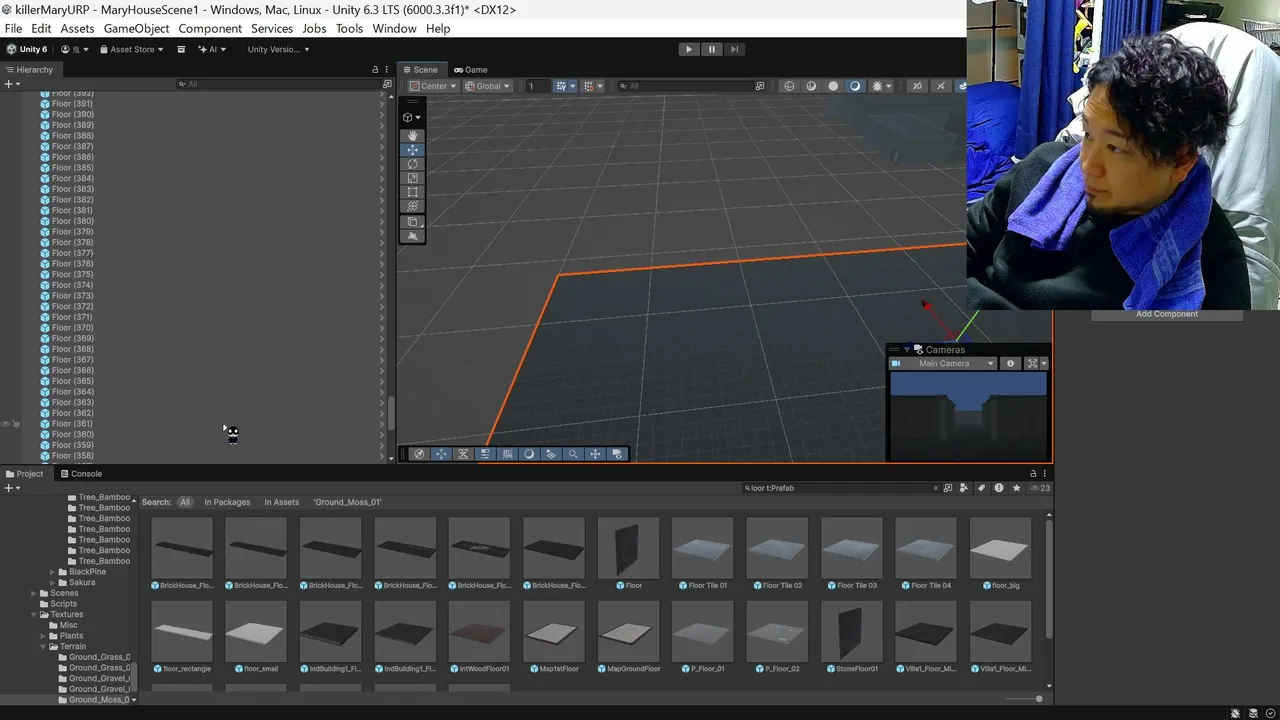The width and height of the screenshot is (1280, 720).
Task: Select the Scale tool
Action: point(412,178)
